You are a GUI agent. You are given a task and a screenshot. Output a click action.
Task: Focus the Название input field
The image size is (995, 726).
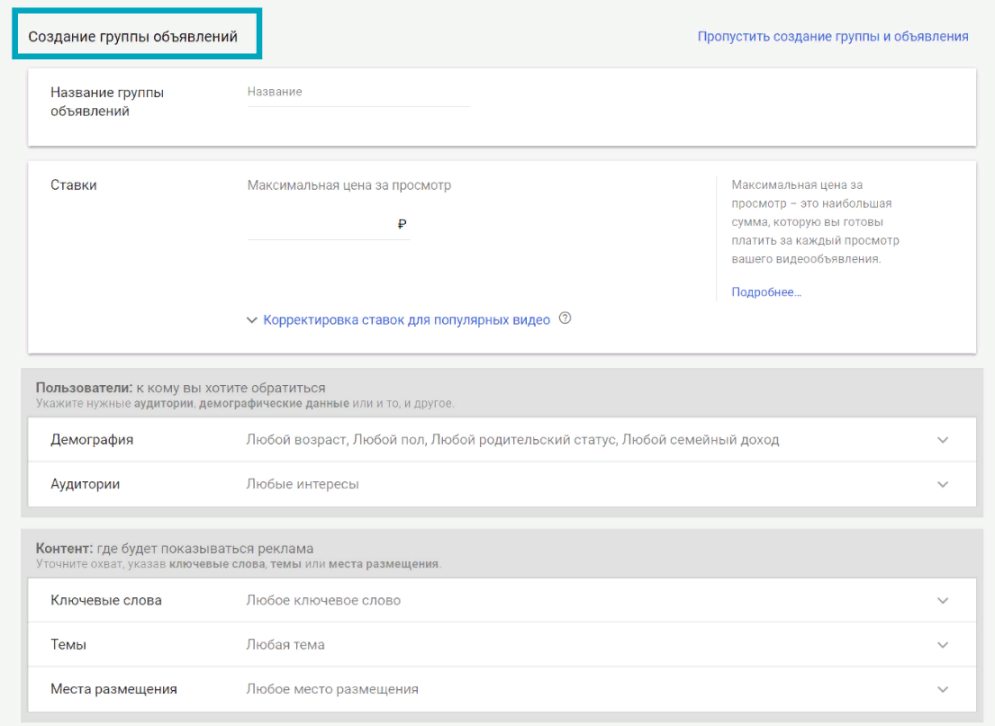click(x=357, y=92)
